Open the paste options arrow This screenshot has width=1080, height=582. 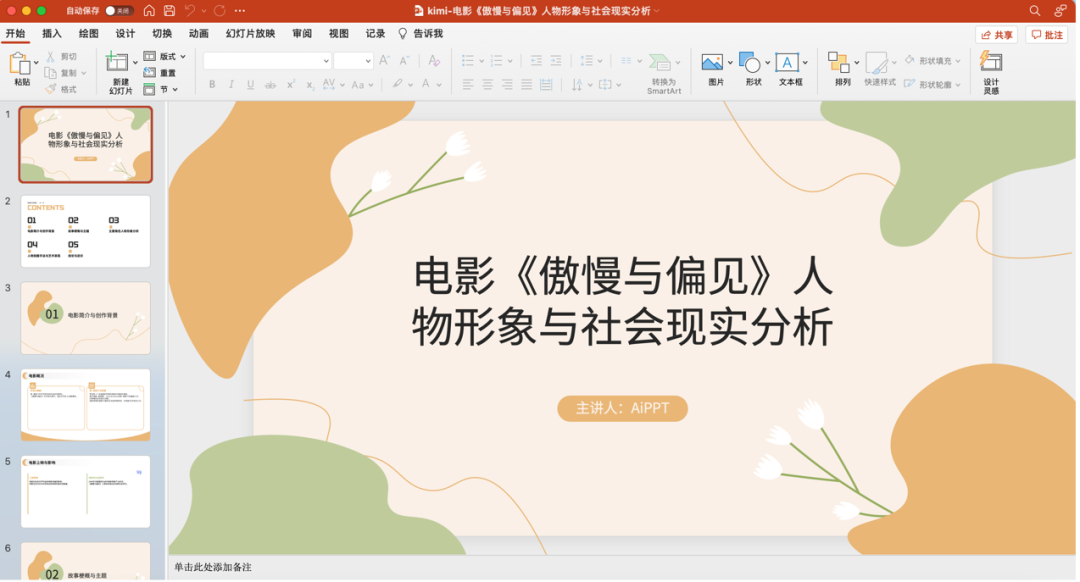coord(36,63)
